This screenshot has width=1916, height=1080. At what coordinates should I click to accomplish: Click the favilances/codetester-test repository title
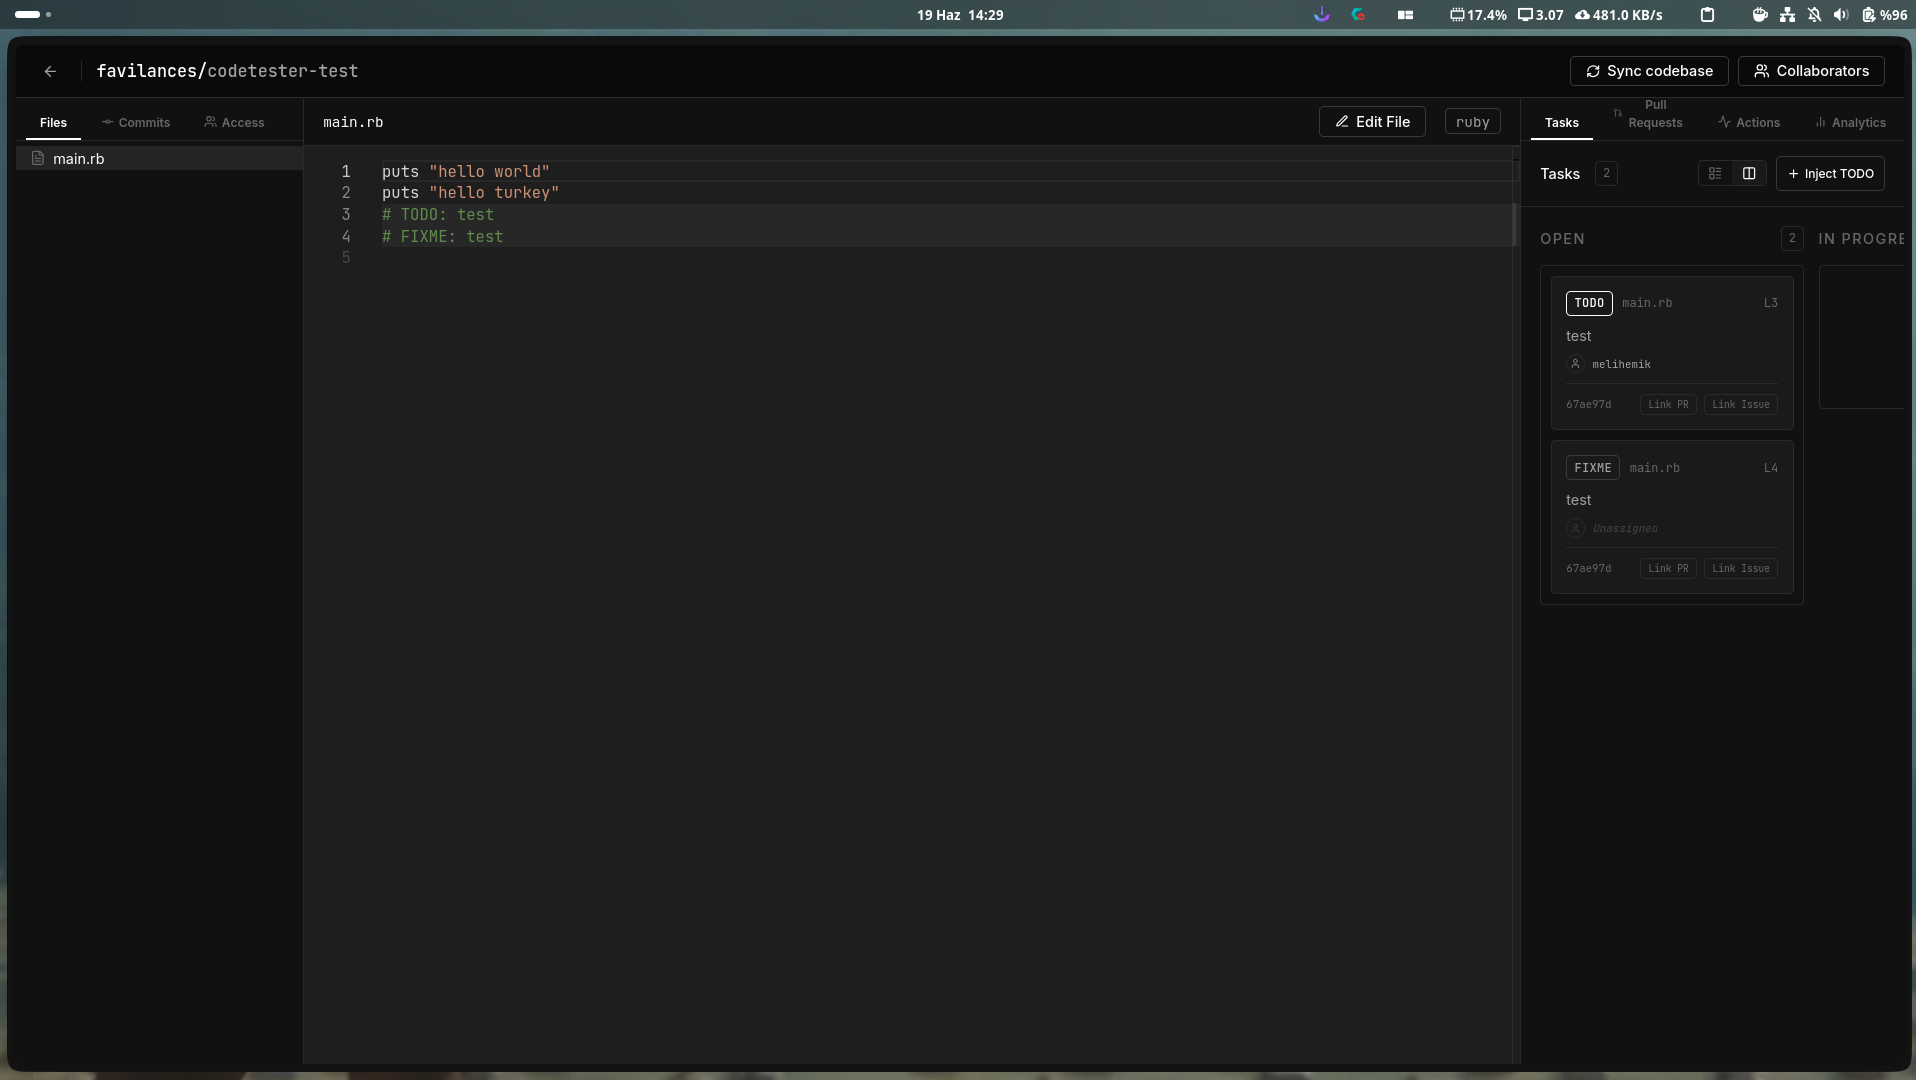pos(227,71)
